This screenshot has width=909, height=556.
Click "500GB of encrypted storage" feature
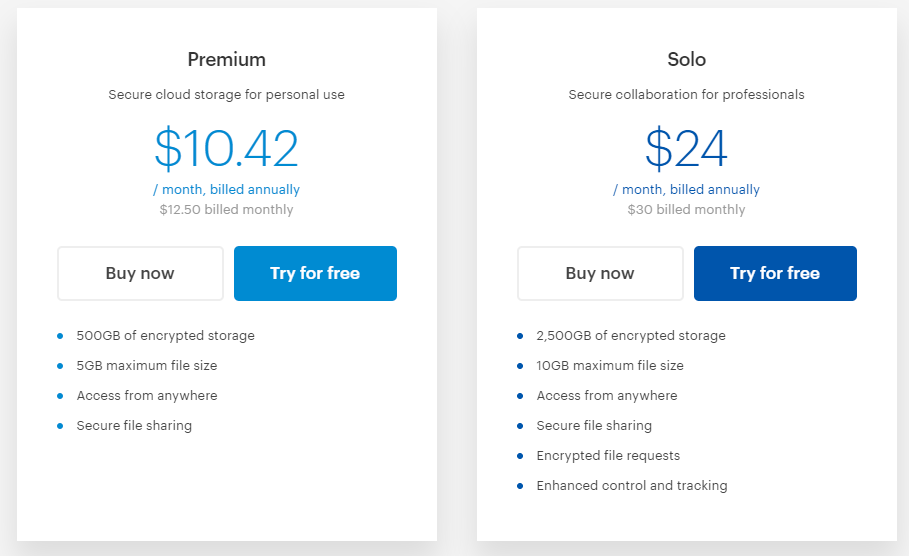click(x=166, y=335)
